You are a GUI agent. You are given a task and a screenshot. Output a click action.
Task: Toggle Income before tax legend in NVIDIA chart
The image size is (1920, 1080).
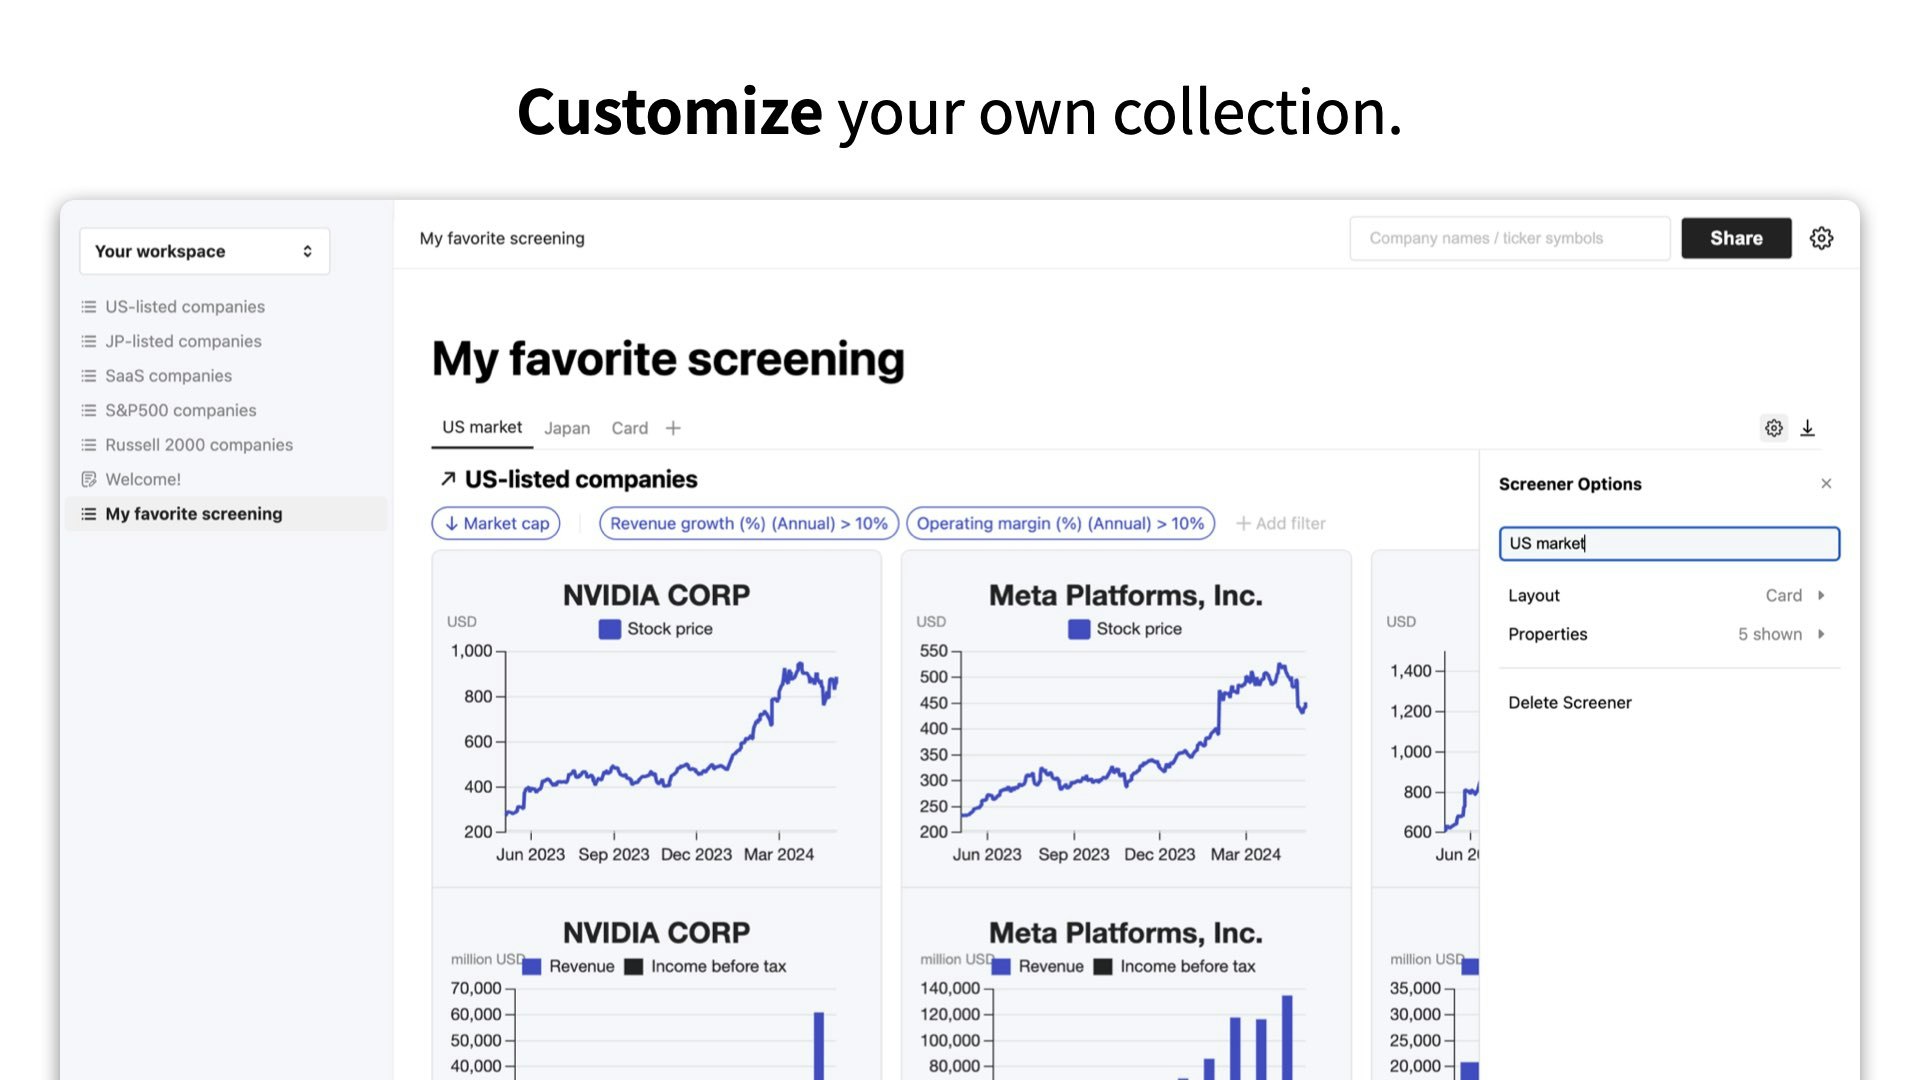click(705, 966)
